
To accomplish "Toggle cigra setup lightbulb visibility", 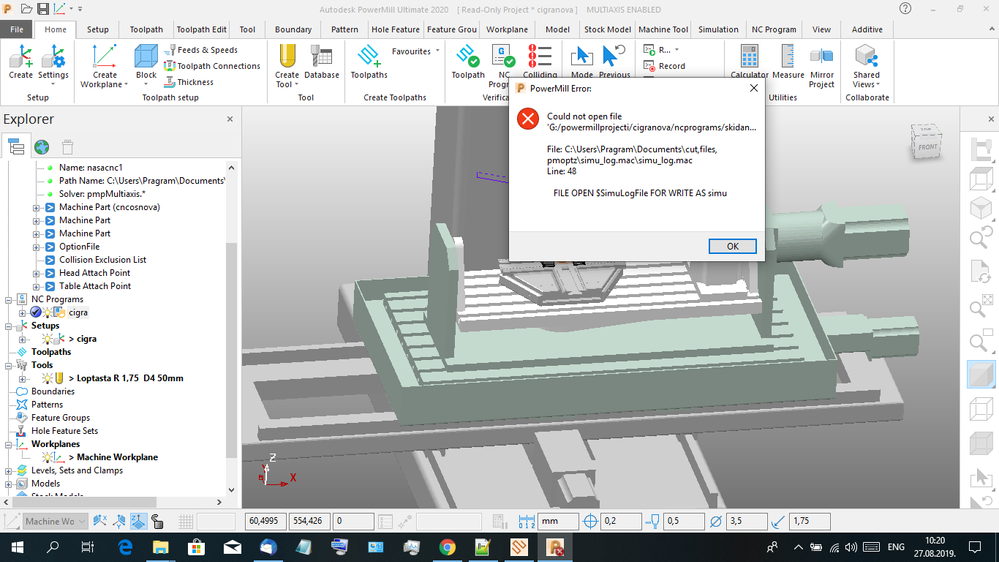I will click(x=47, y=338).
